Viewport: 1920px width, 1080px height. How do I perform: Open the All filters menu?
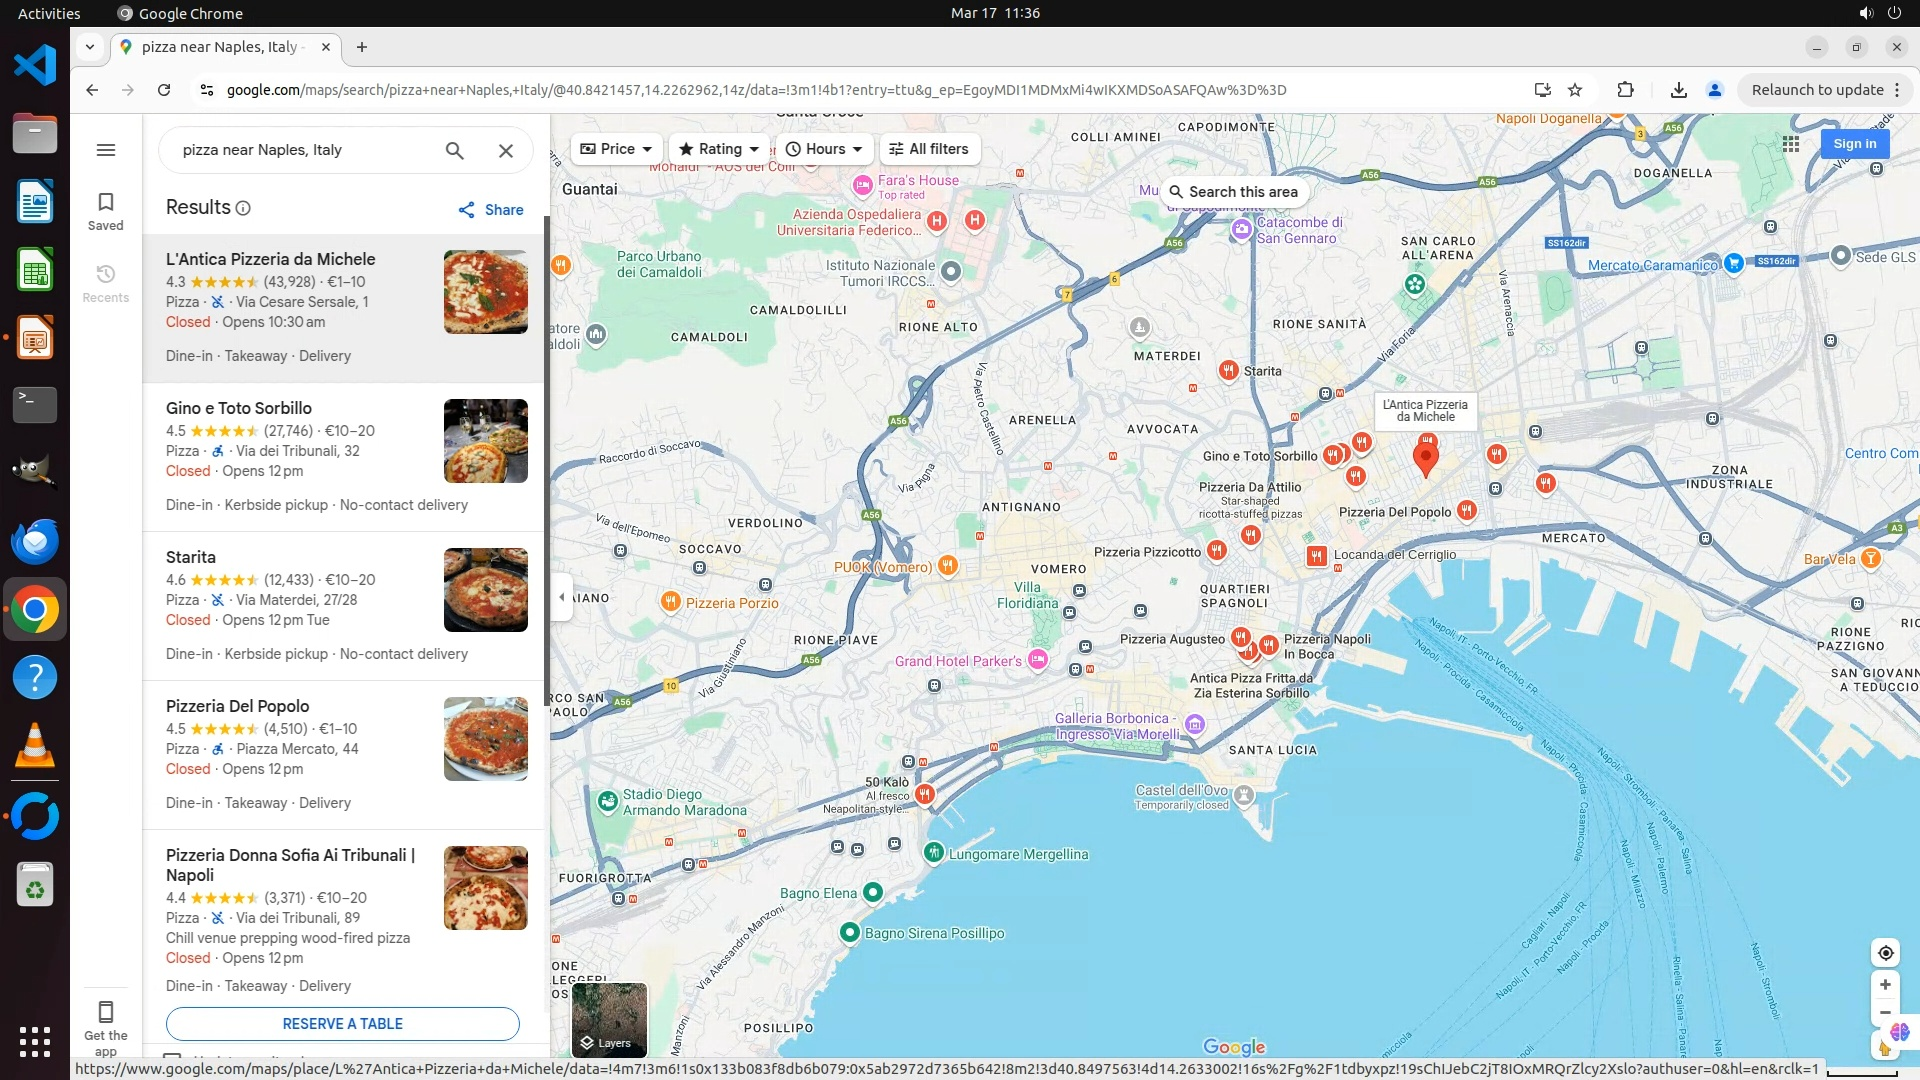[x=929, y=149]
